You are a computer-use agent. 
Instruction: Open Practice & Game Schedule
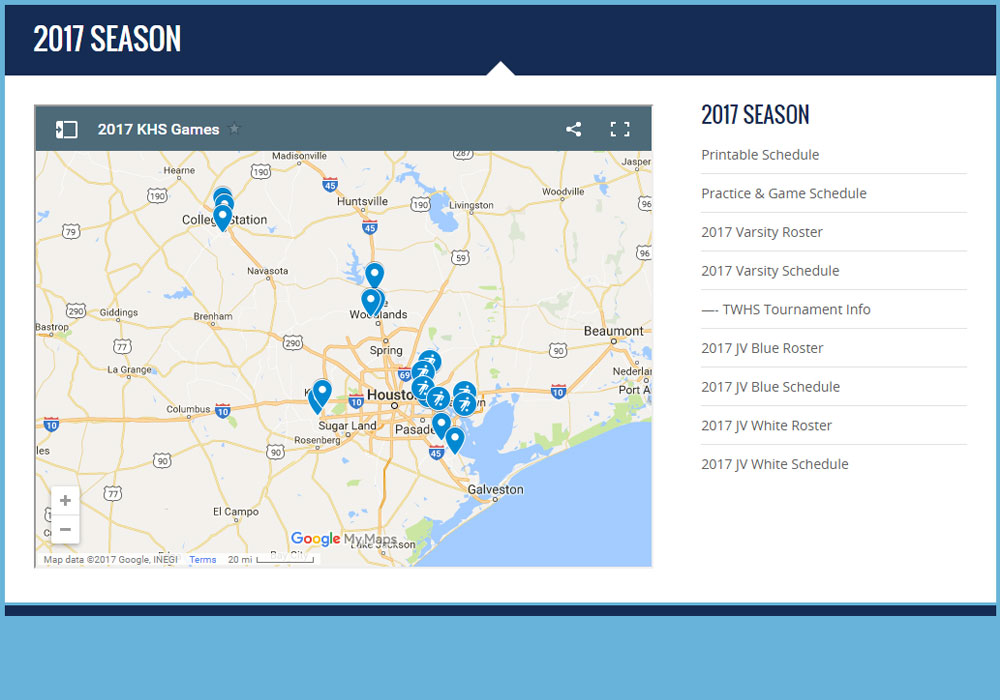(x=784, y=193)
